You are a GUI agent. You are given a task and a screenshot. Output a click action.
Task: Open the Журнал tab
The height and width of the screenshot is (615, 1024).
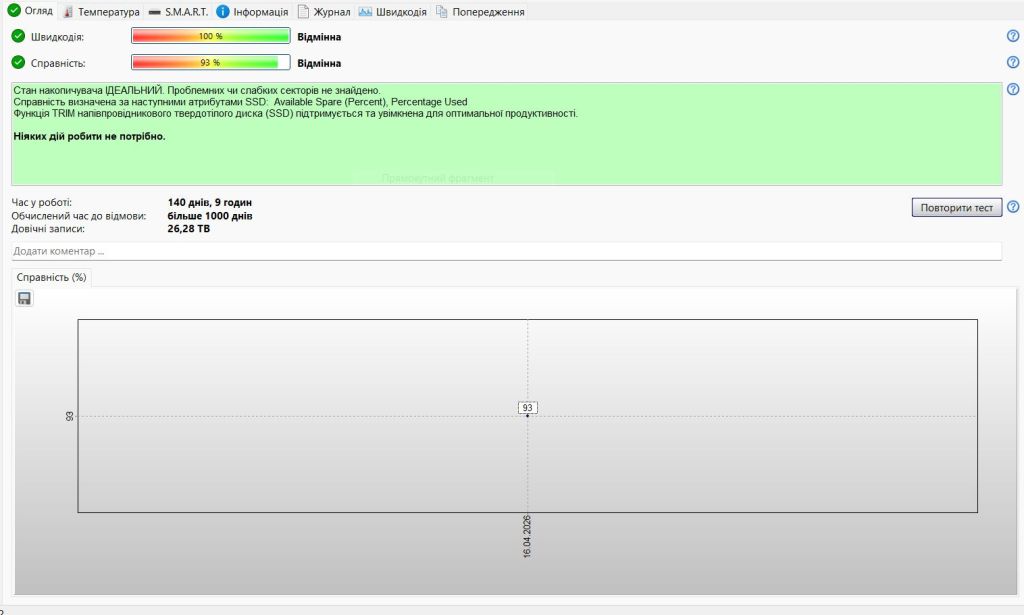[x=324, y=12]
